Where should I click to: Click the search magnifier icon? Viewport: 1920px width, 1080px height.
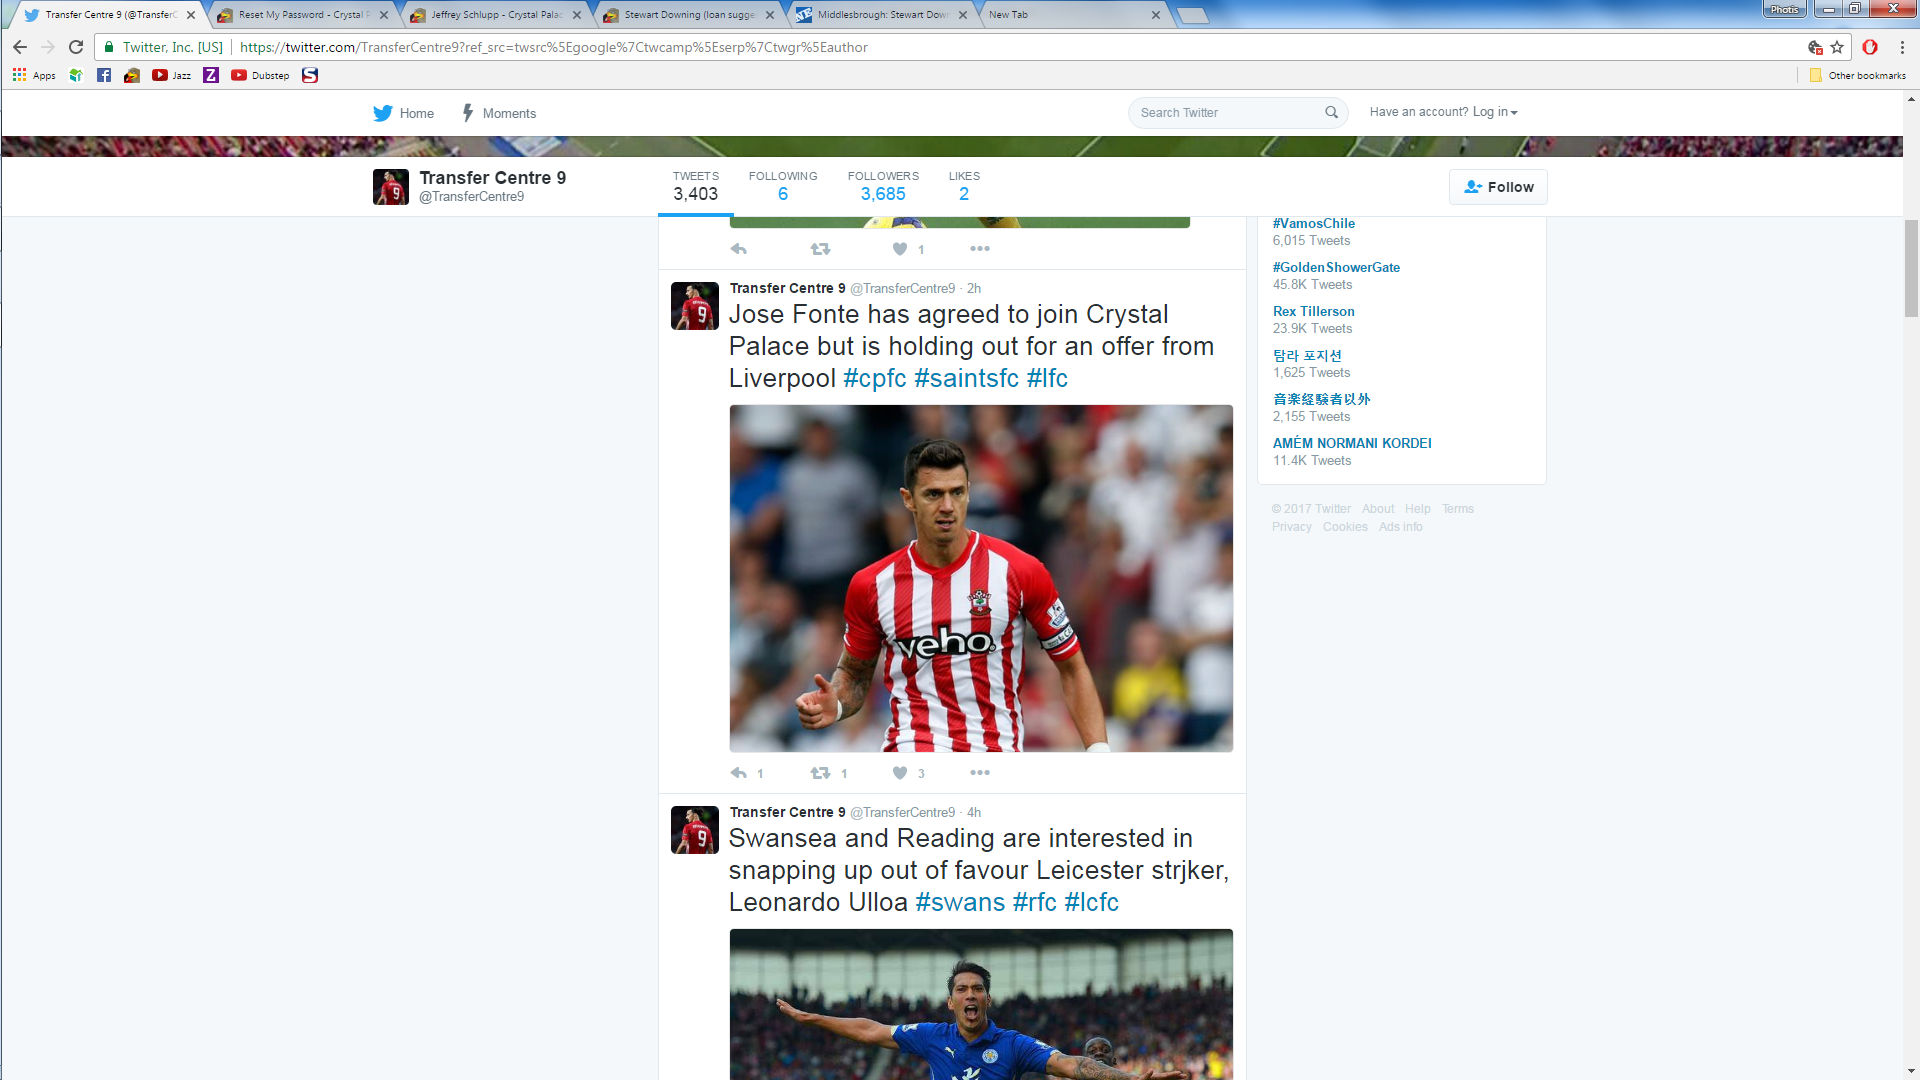click(1331, 112)
